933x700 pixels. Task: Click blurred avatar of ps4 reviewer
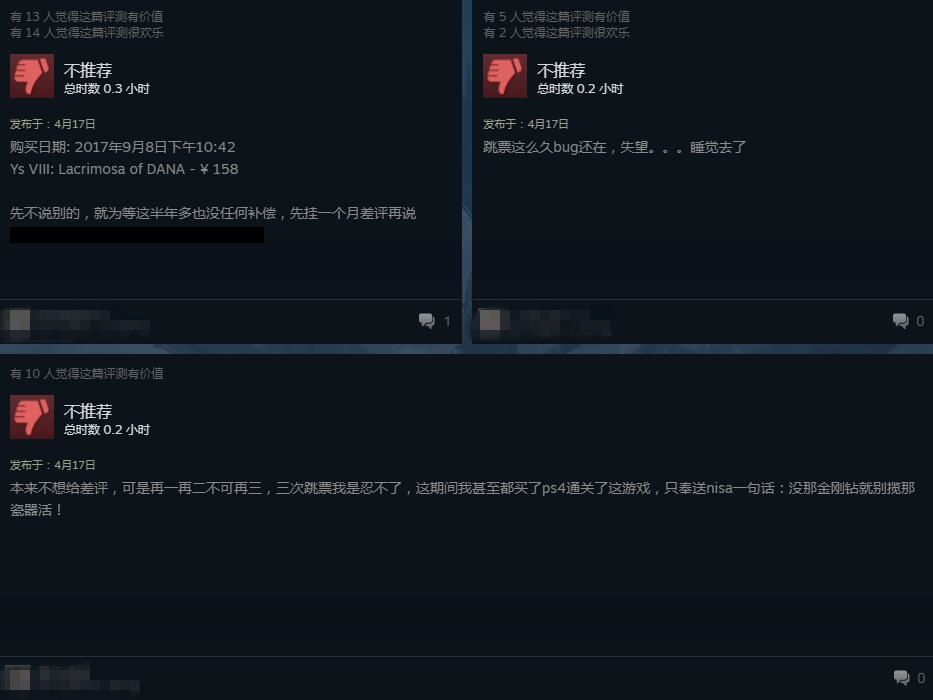point(20,679)
